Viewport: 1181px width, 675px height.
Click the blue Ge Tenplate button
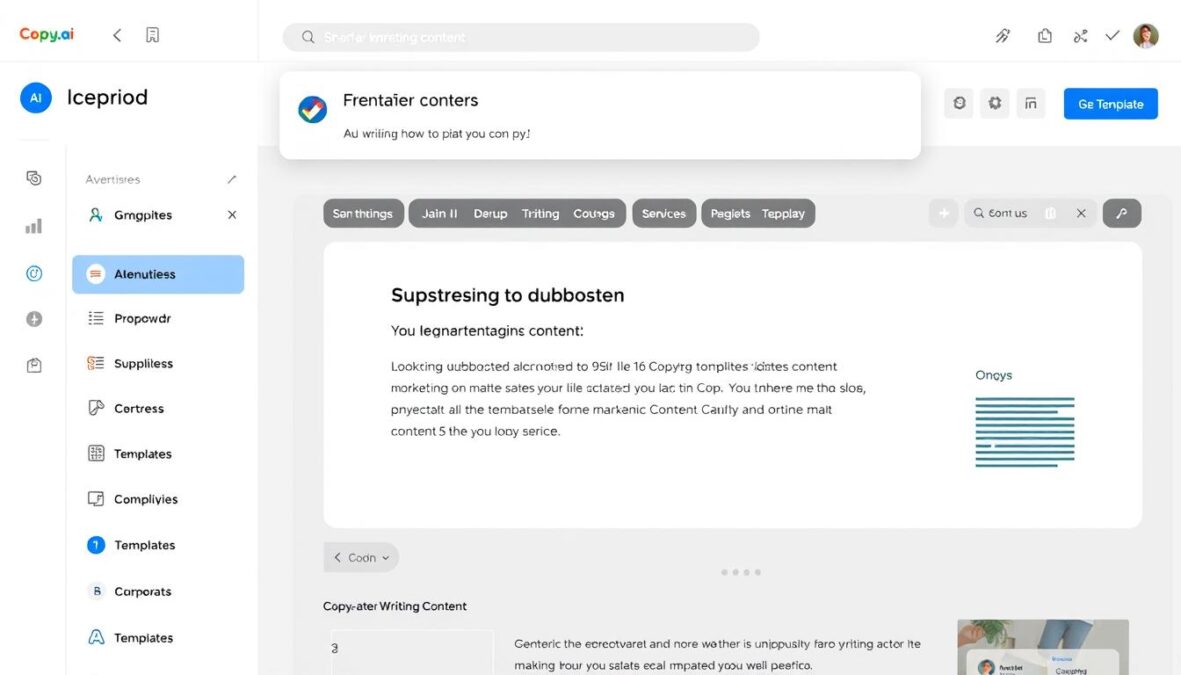click(x=1110, y=102)
